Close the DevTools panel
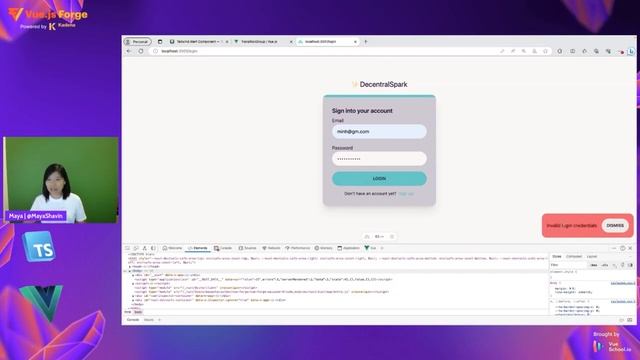 click(631, 248)
